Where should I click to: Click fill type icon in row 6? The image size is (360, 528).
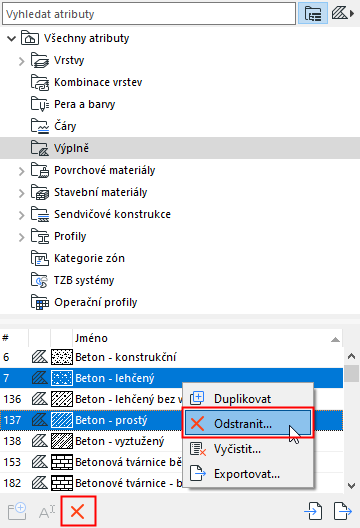point(40,357)
